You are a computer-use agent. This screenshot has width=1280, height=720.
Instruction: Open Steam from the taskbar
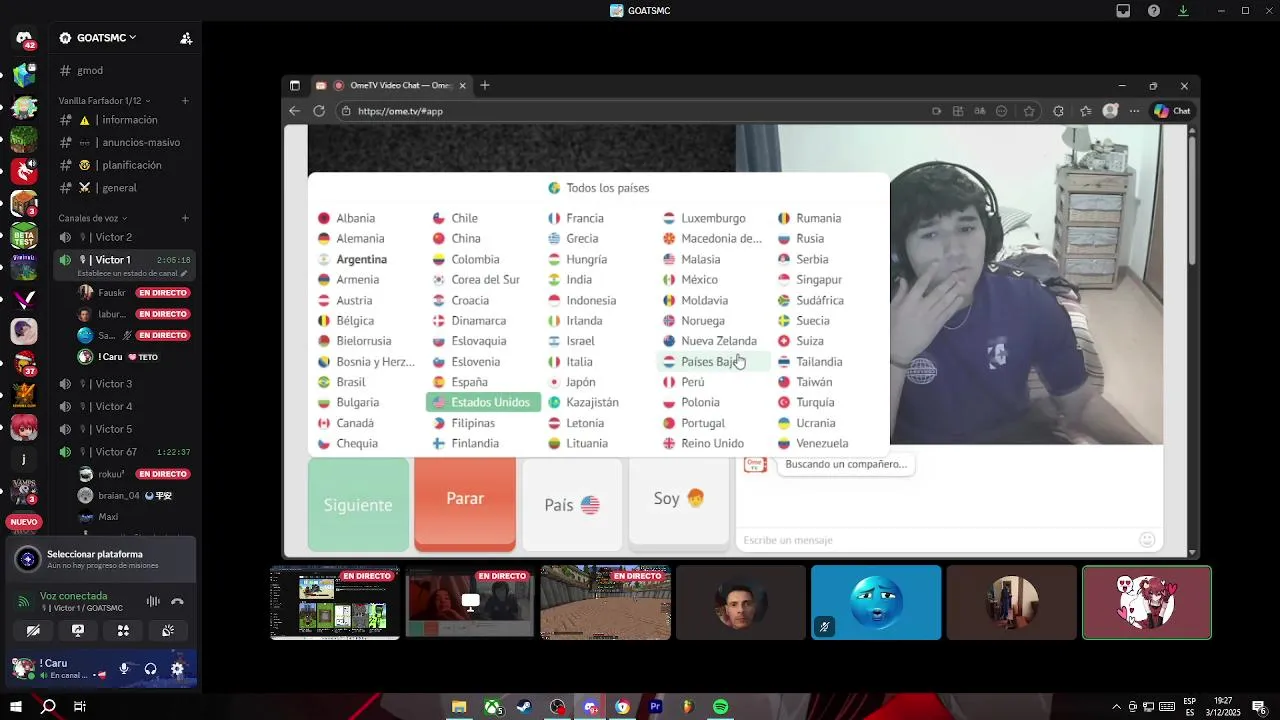click(524, 707)
